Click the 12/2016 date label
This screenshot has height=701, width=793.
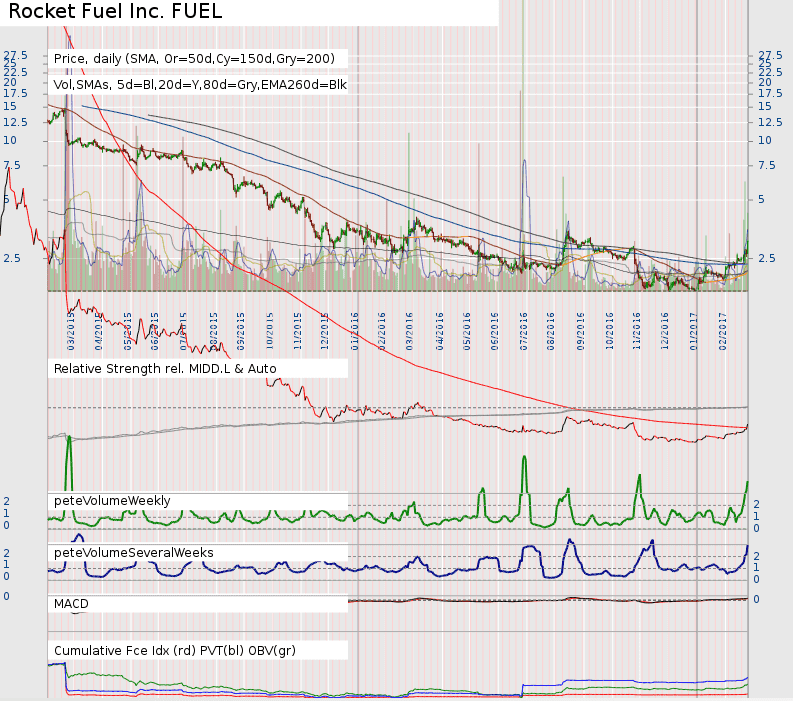click(x=665, y=331)
